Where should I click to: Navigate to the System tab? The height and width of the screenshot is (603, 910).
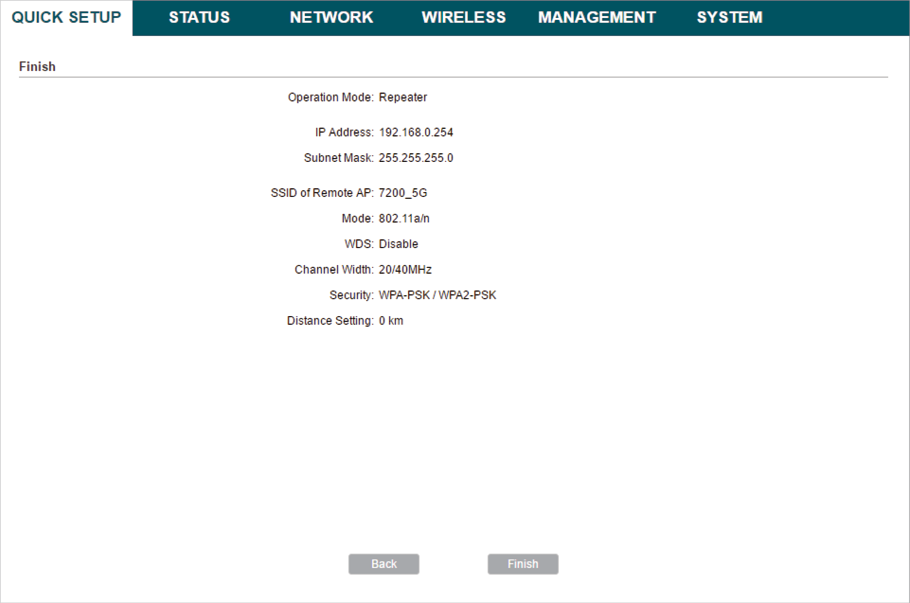pos(729,18)
